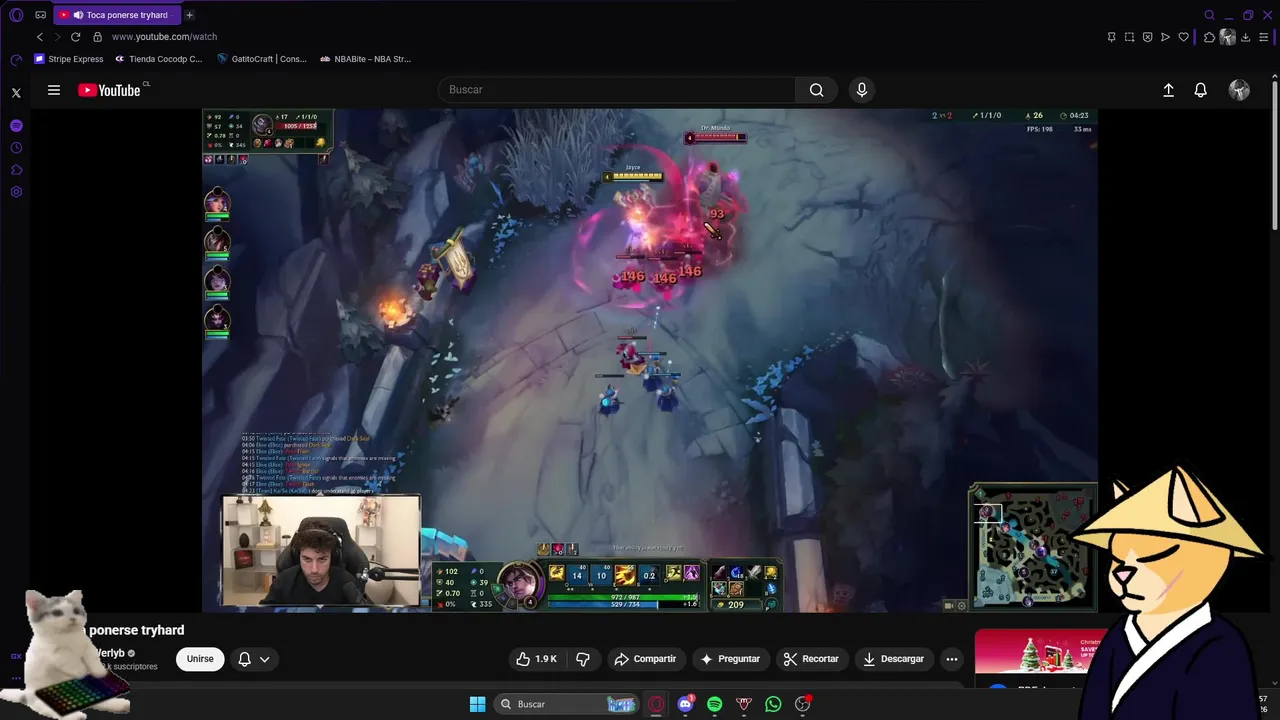Focus the YouTube Buscar search field
The height and width of the screenshot is (720, 1280).
tap(617, 90)
